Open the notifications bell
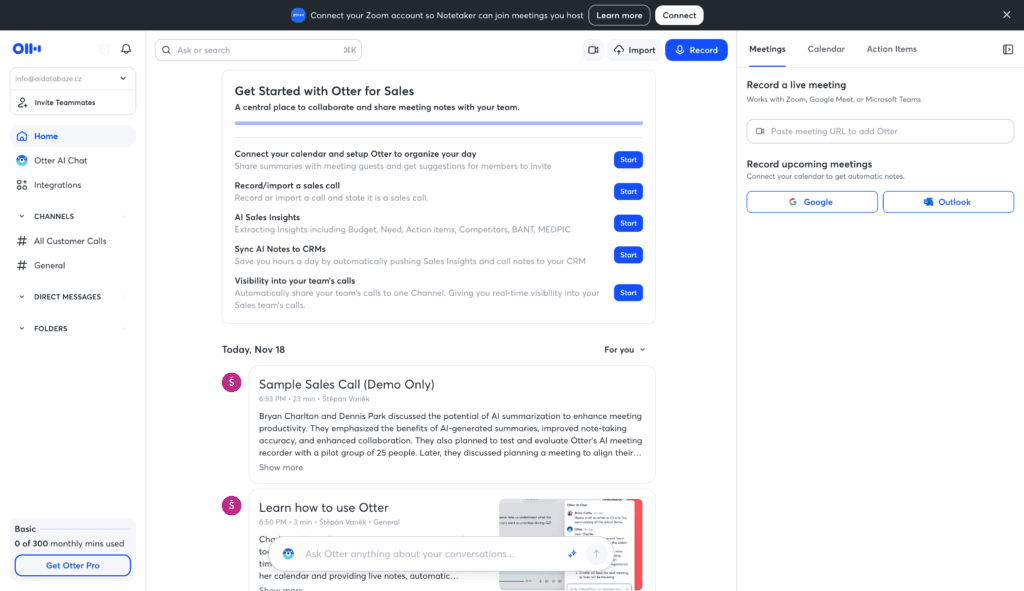 [126, 49]
